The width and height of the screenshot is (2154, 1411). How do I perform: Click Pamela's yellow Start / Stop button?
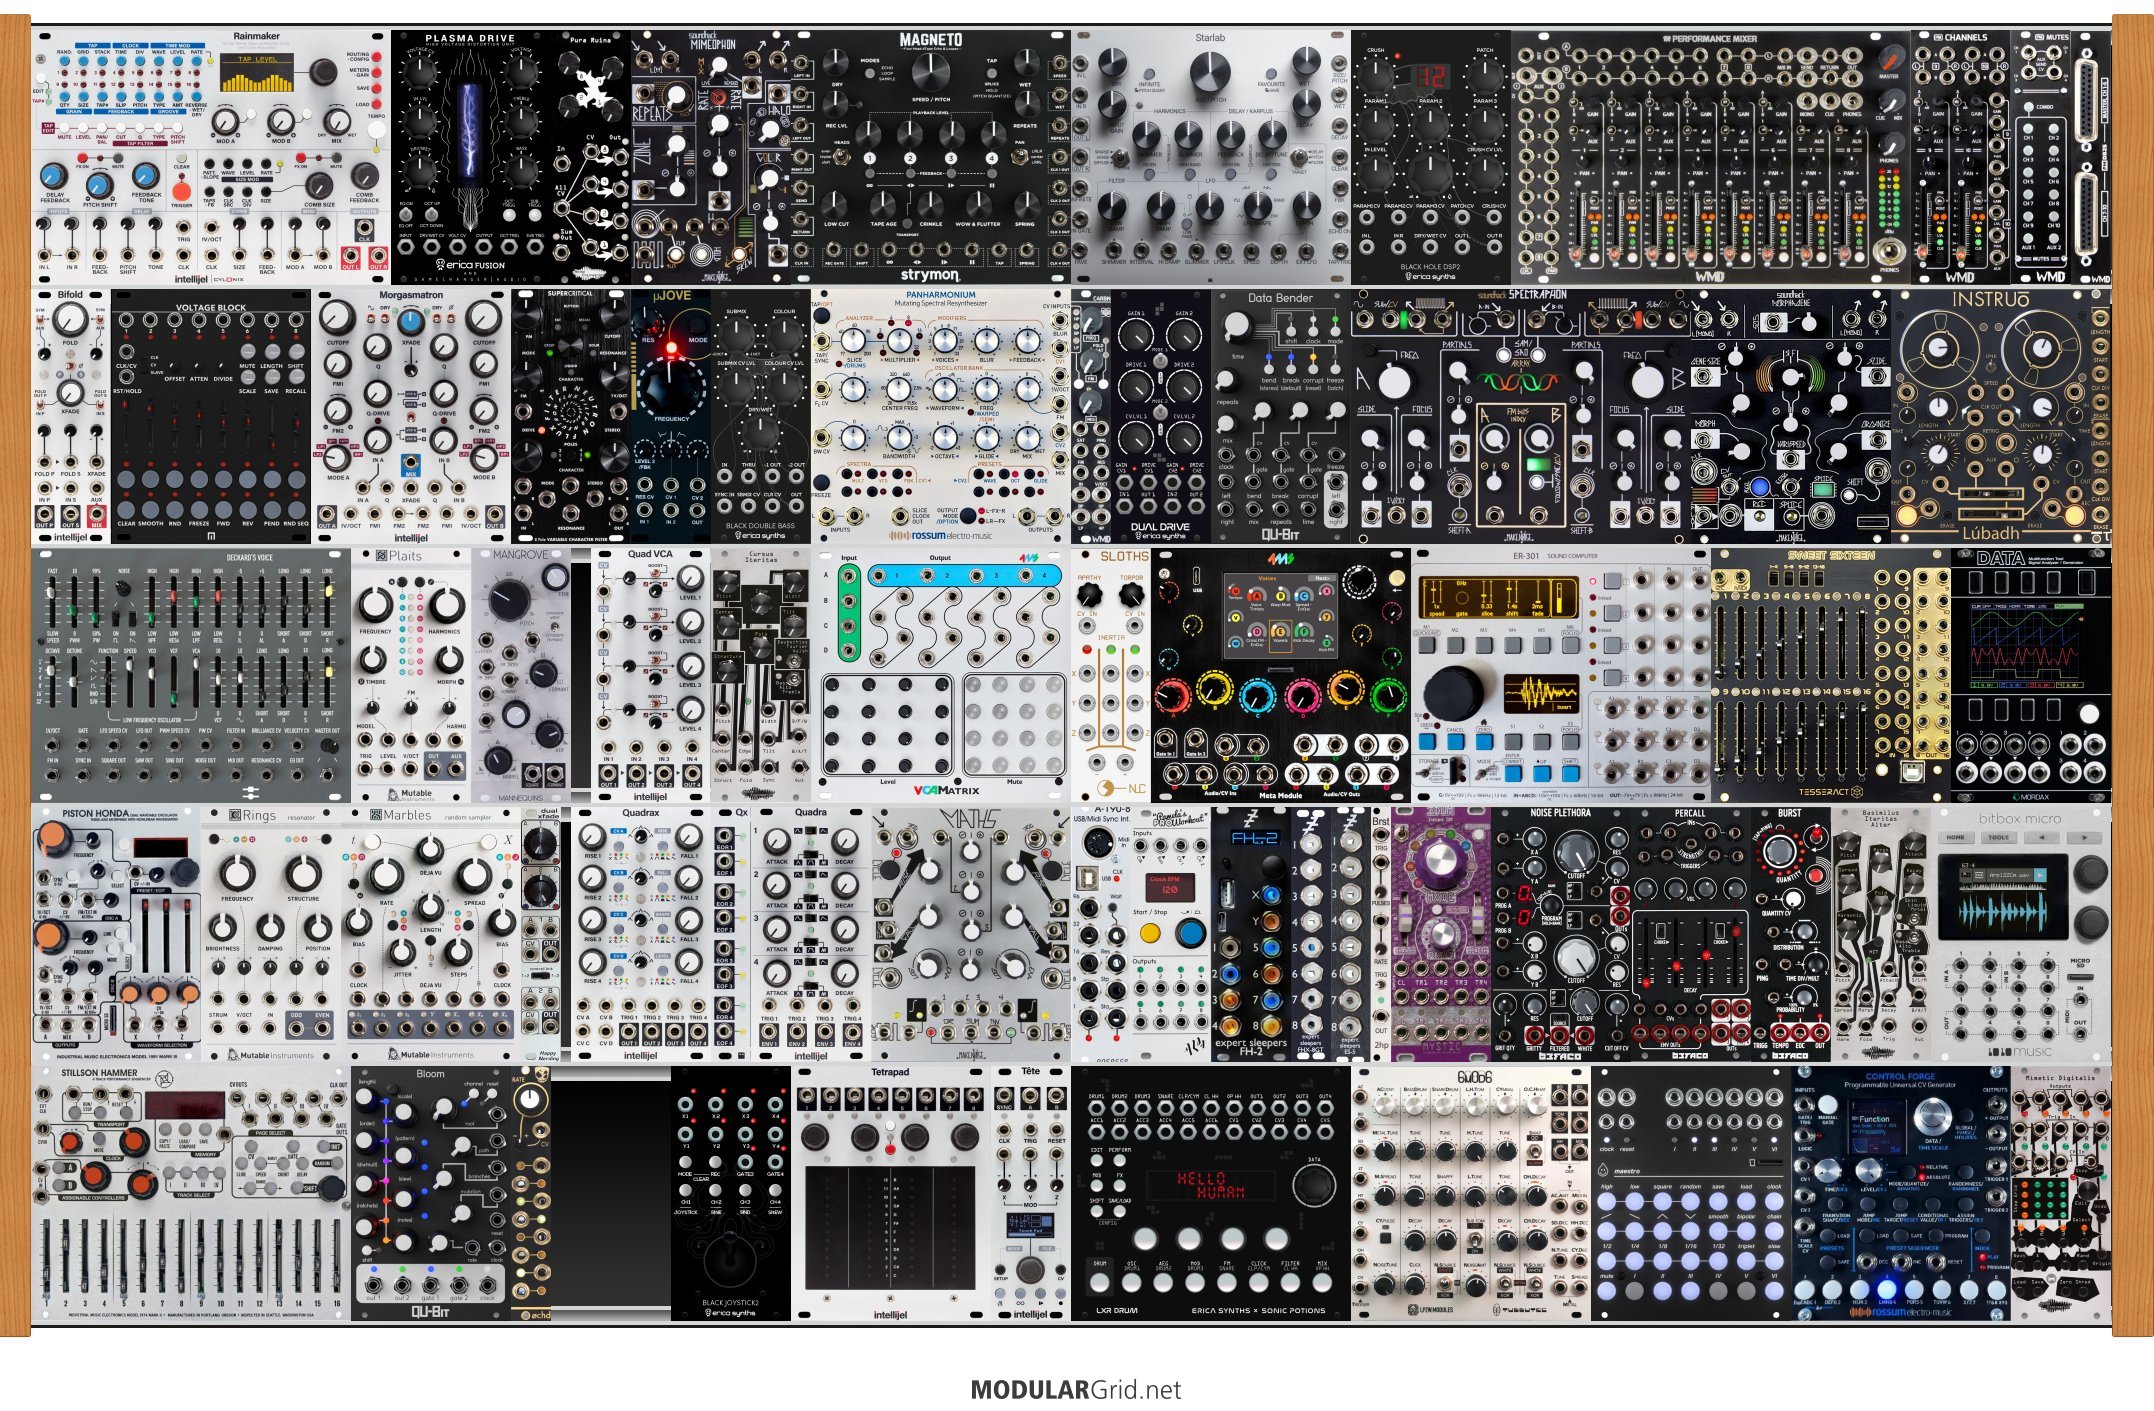(x=1150, y=934)
